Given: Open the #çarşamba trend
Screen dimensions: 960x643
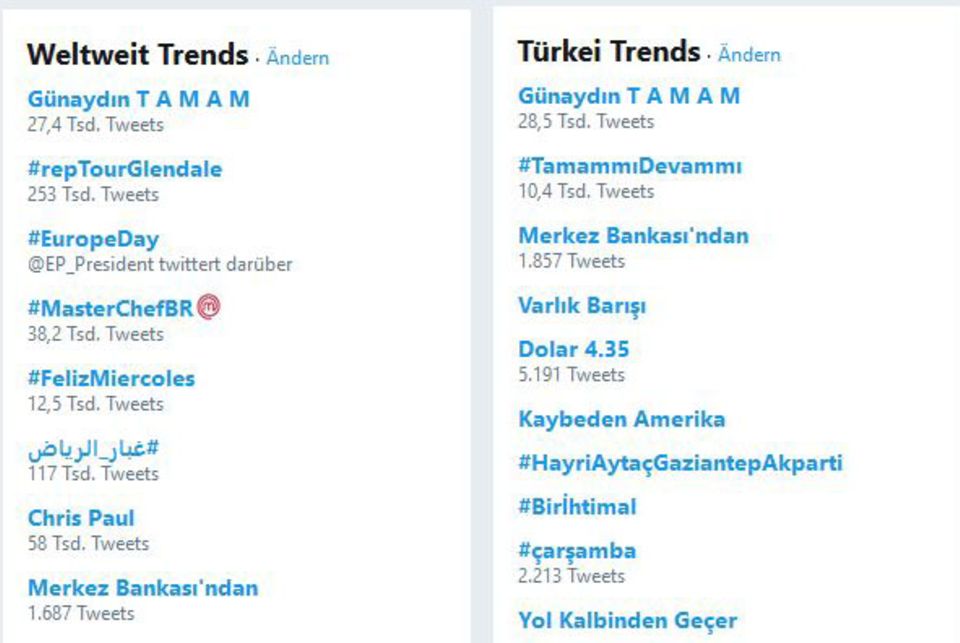Looking at the screenshot, I should (x=577, y=551).
